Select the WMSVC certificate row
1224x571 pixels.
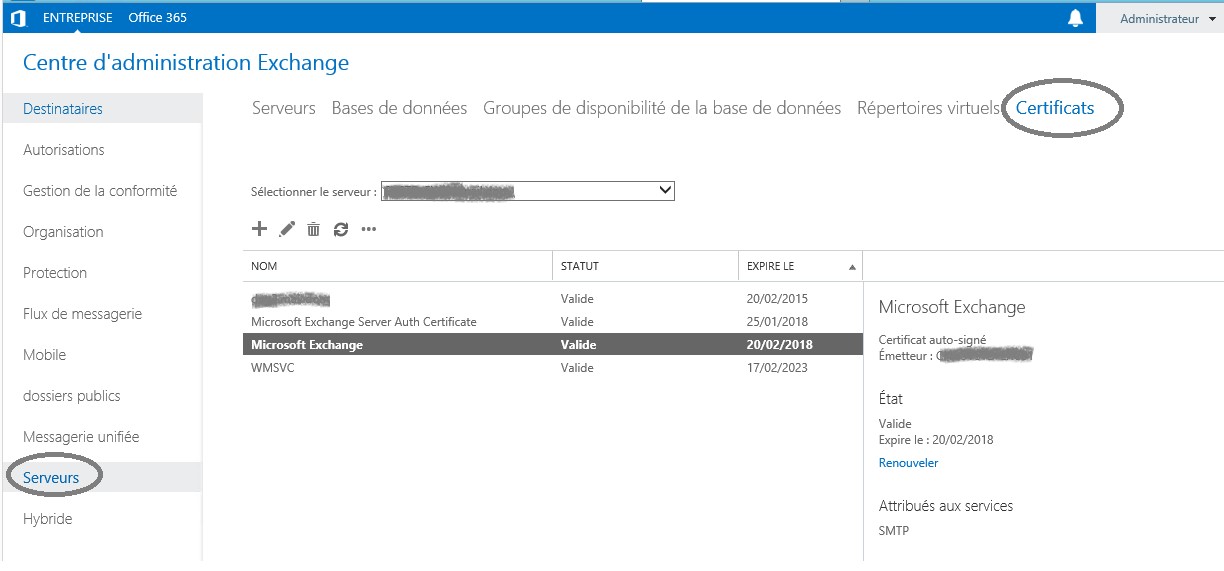[552, 368]
